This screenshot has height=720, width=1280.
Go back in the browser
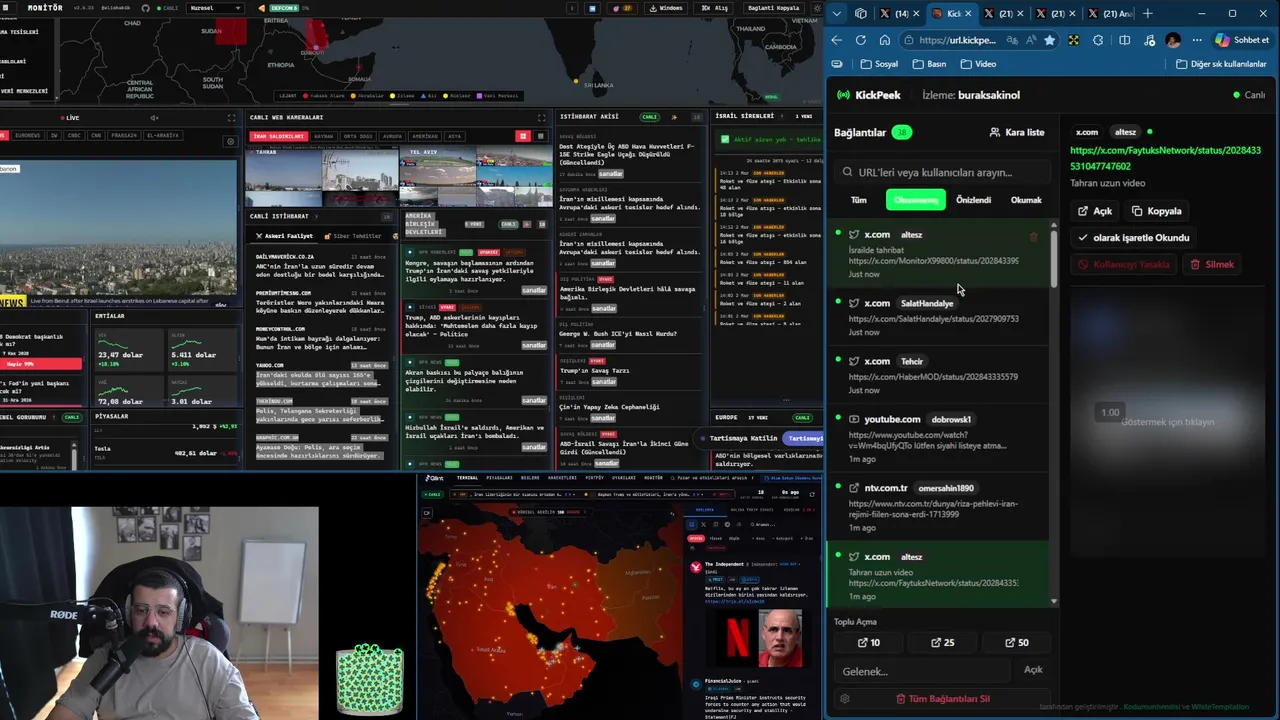(x=837, y=40)
